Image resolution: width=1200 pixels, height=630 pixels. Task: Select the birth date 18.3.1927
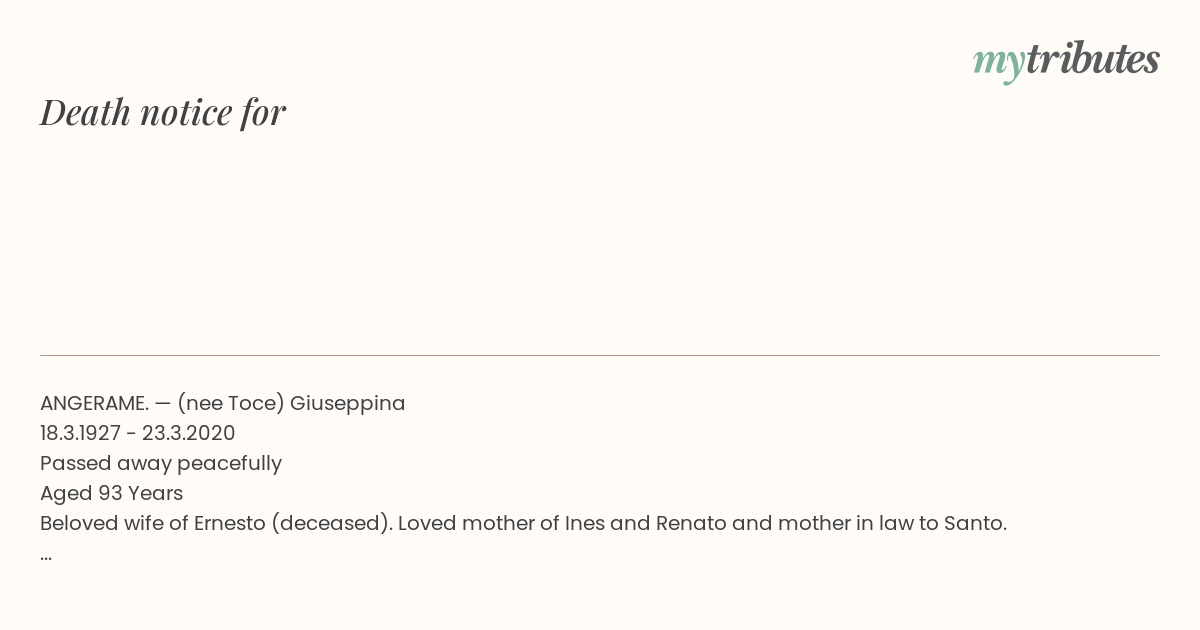coord(80,433)
